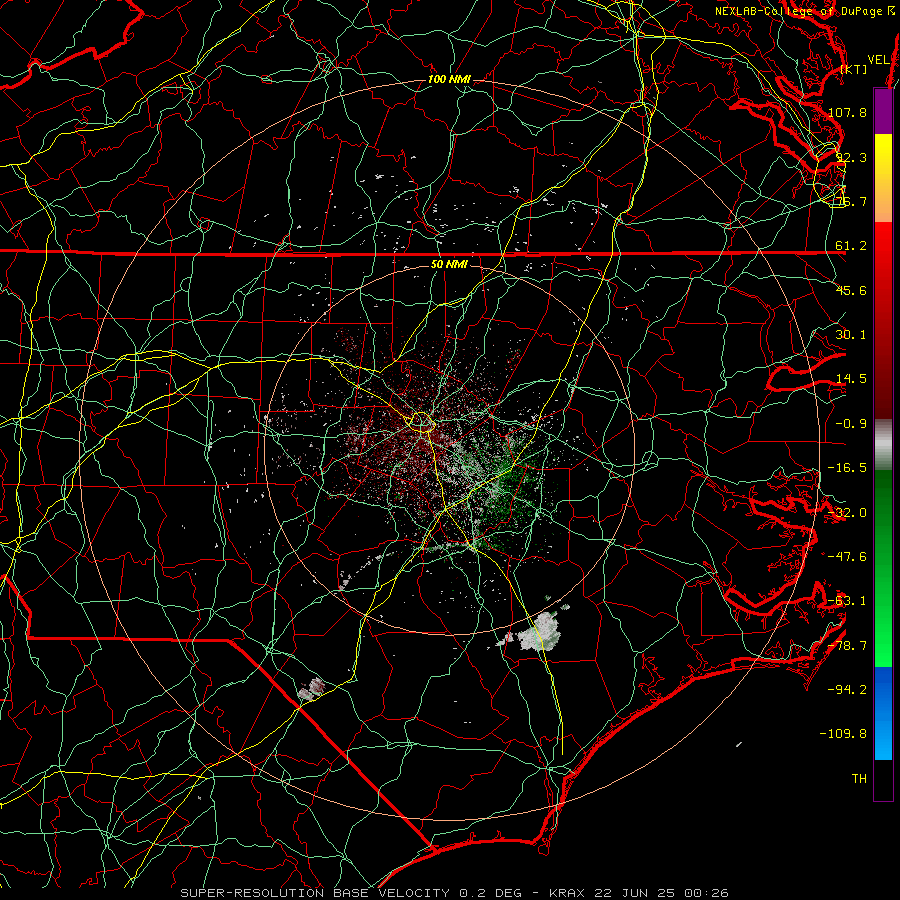Select the 45.6 value on velocity scale
Image resolution: width=900 pixels, height=900 pixels.
851,290
